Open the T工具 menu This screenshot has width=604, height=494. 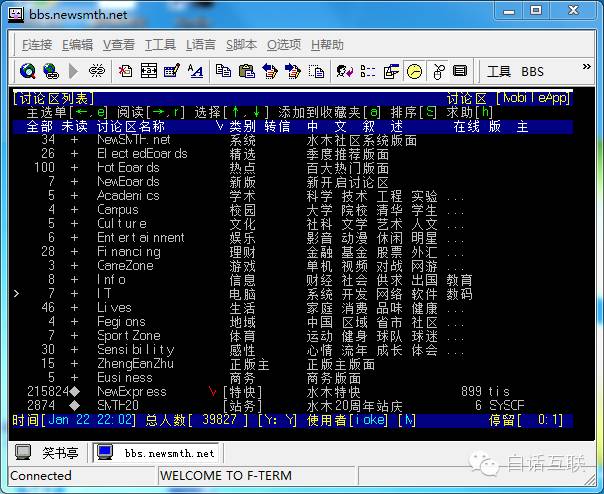tap(160, 45)
